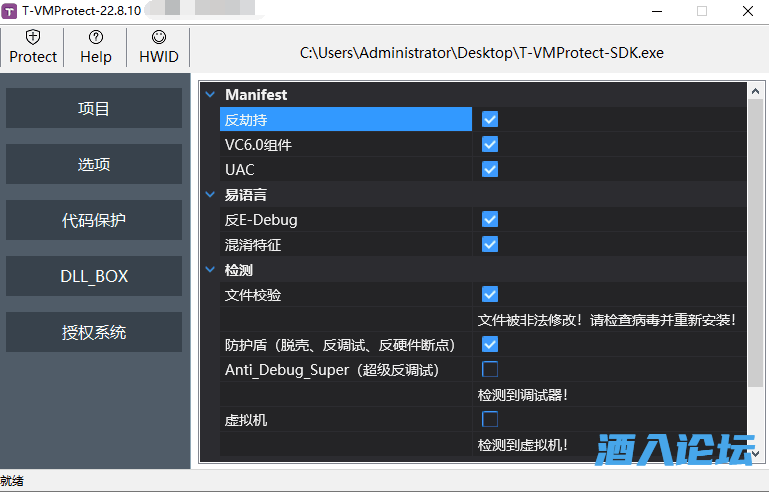This screenshot has width=769, height=492.
Task: Switch to the 选项 sidebar tab
Action: [x=94, y=164]
